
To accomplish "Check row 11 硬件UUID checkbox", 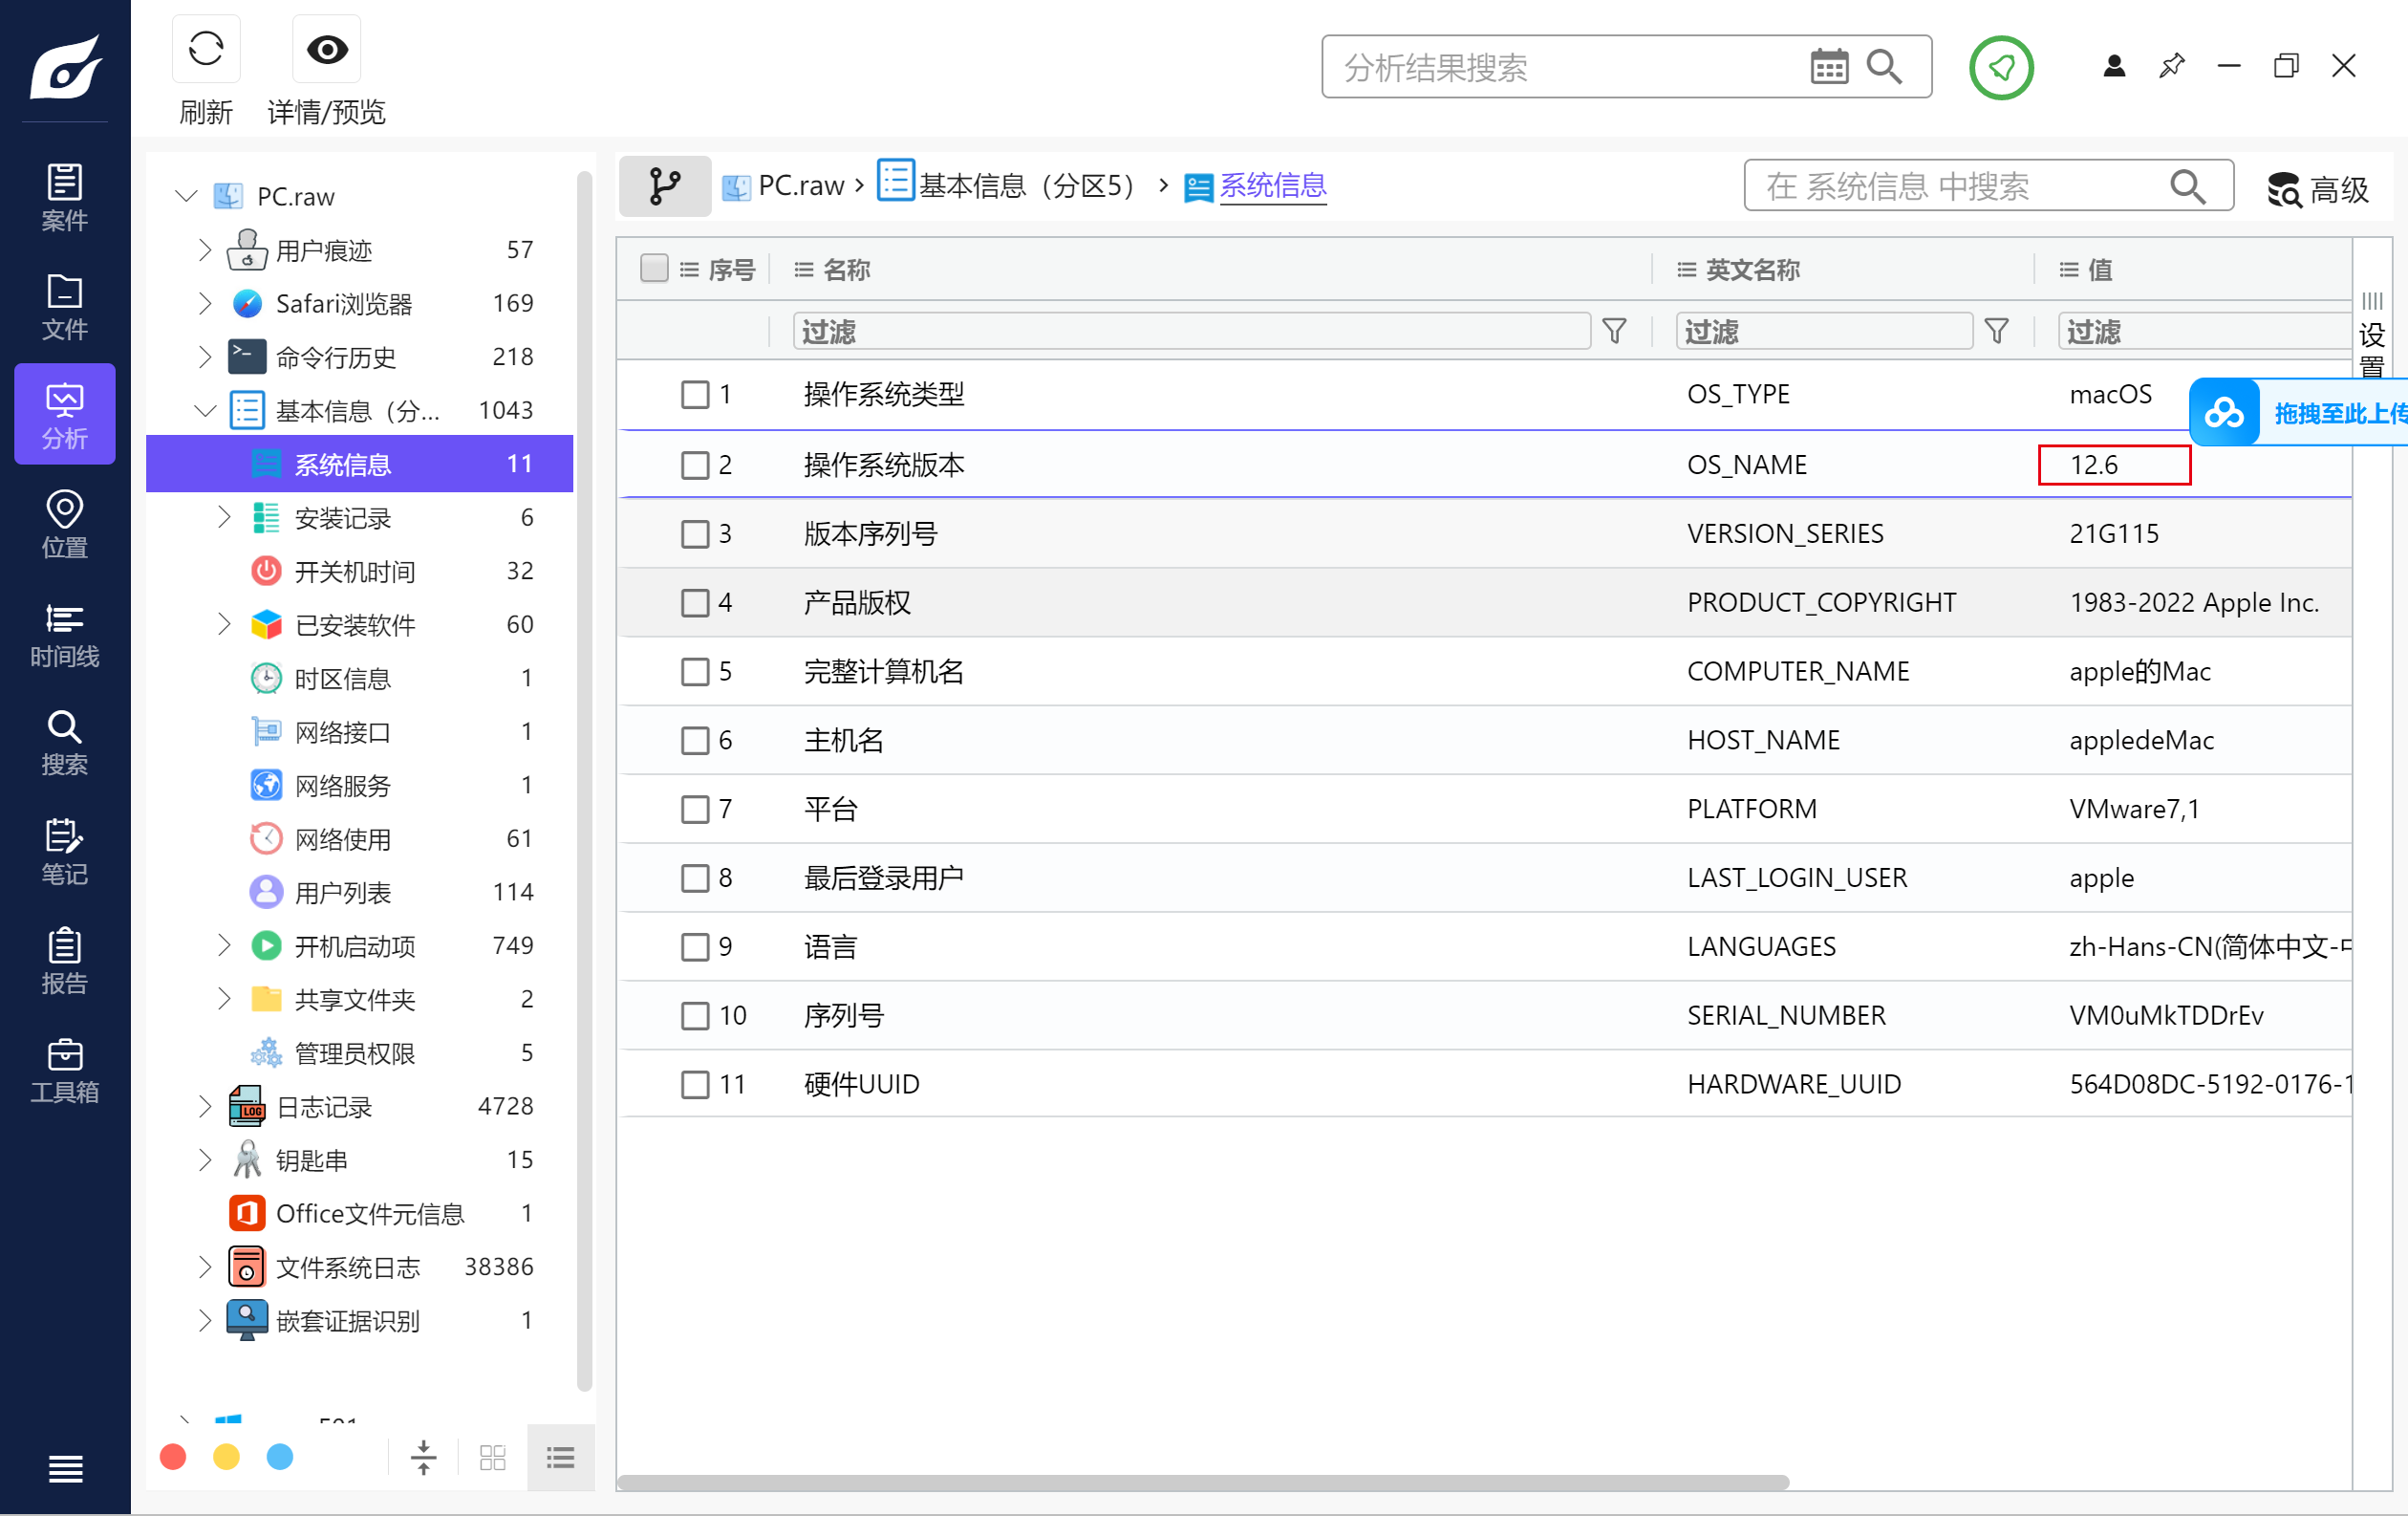I will [x=695, y=1085].
